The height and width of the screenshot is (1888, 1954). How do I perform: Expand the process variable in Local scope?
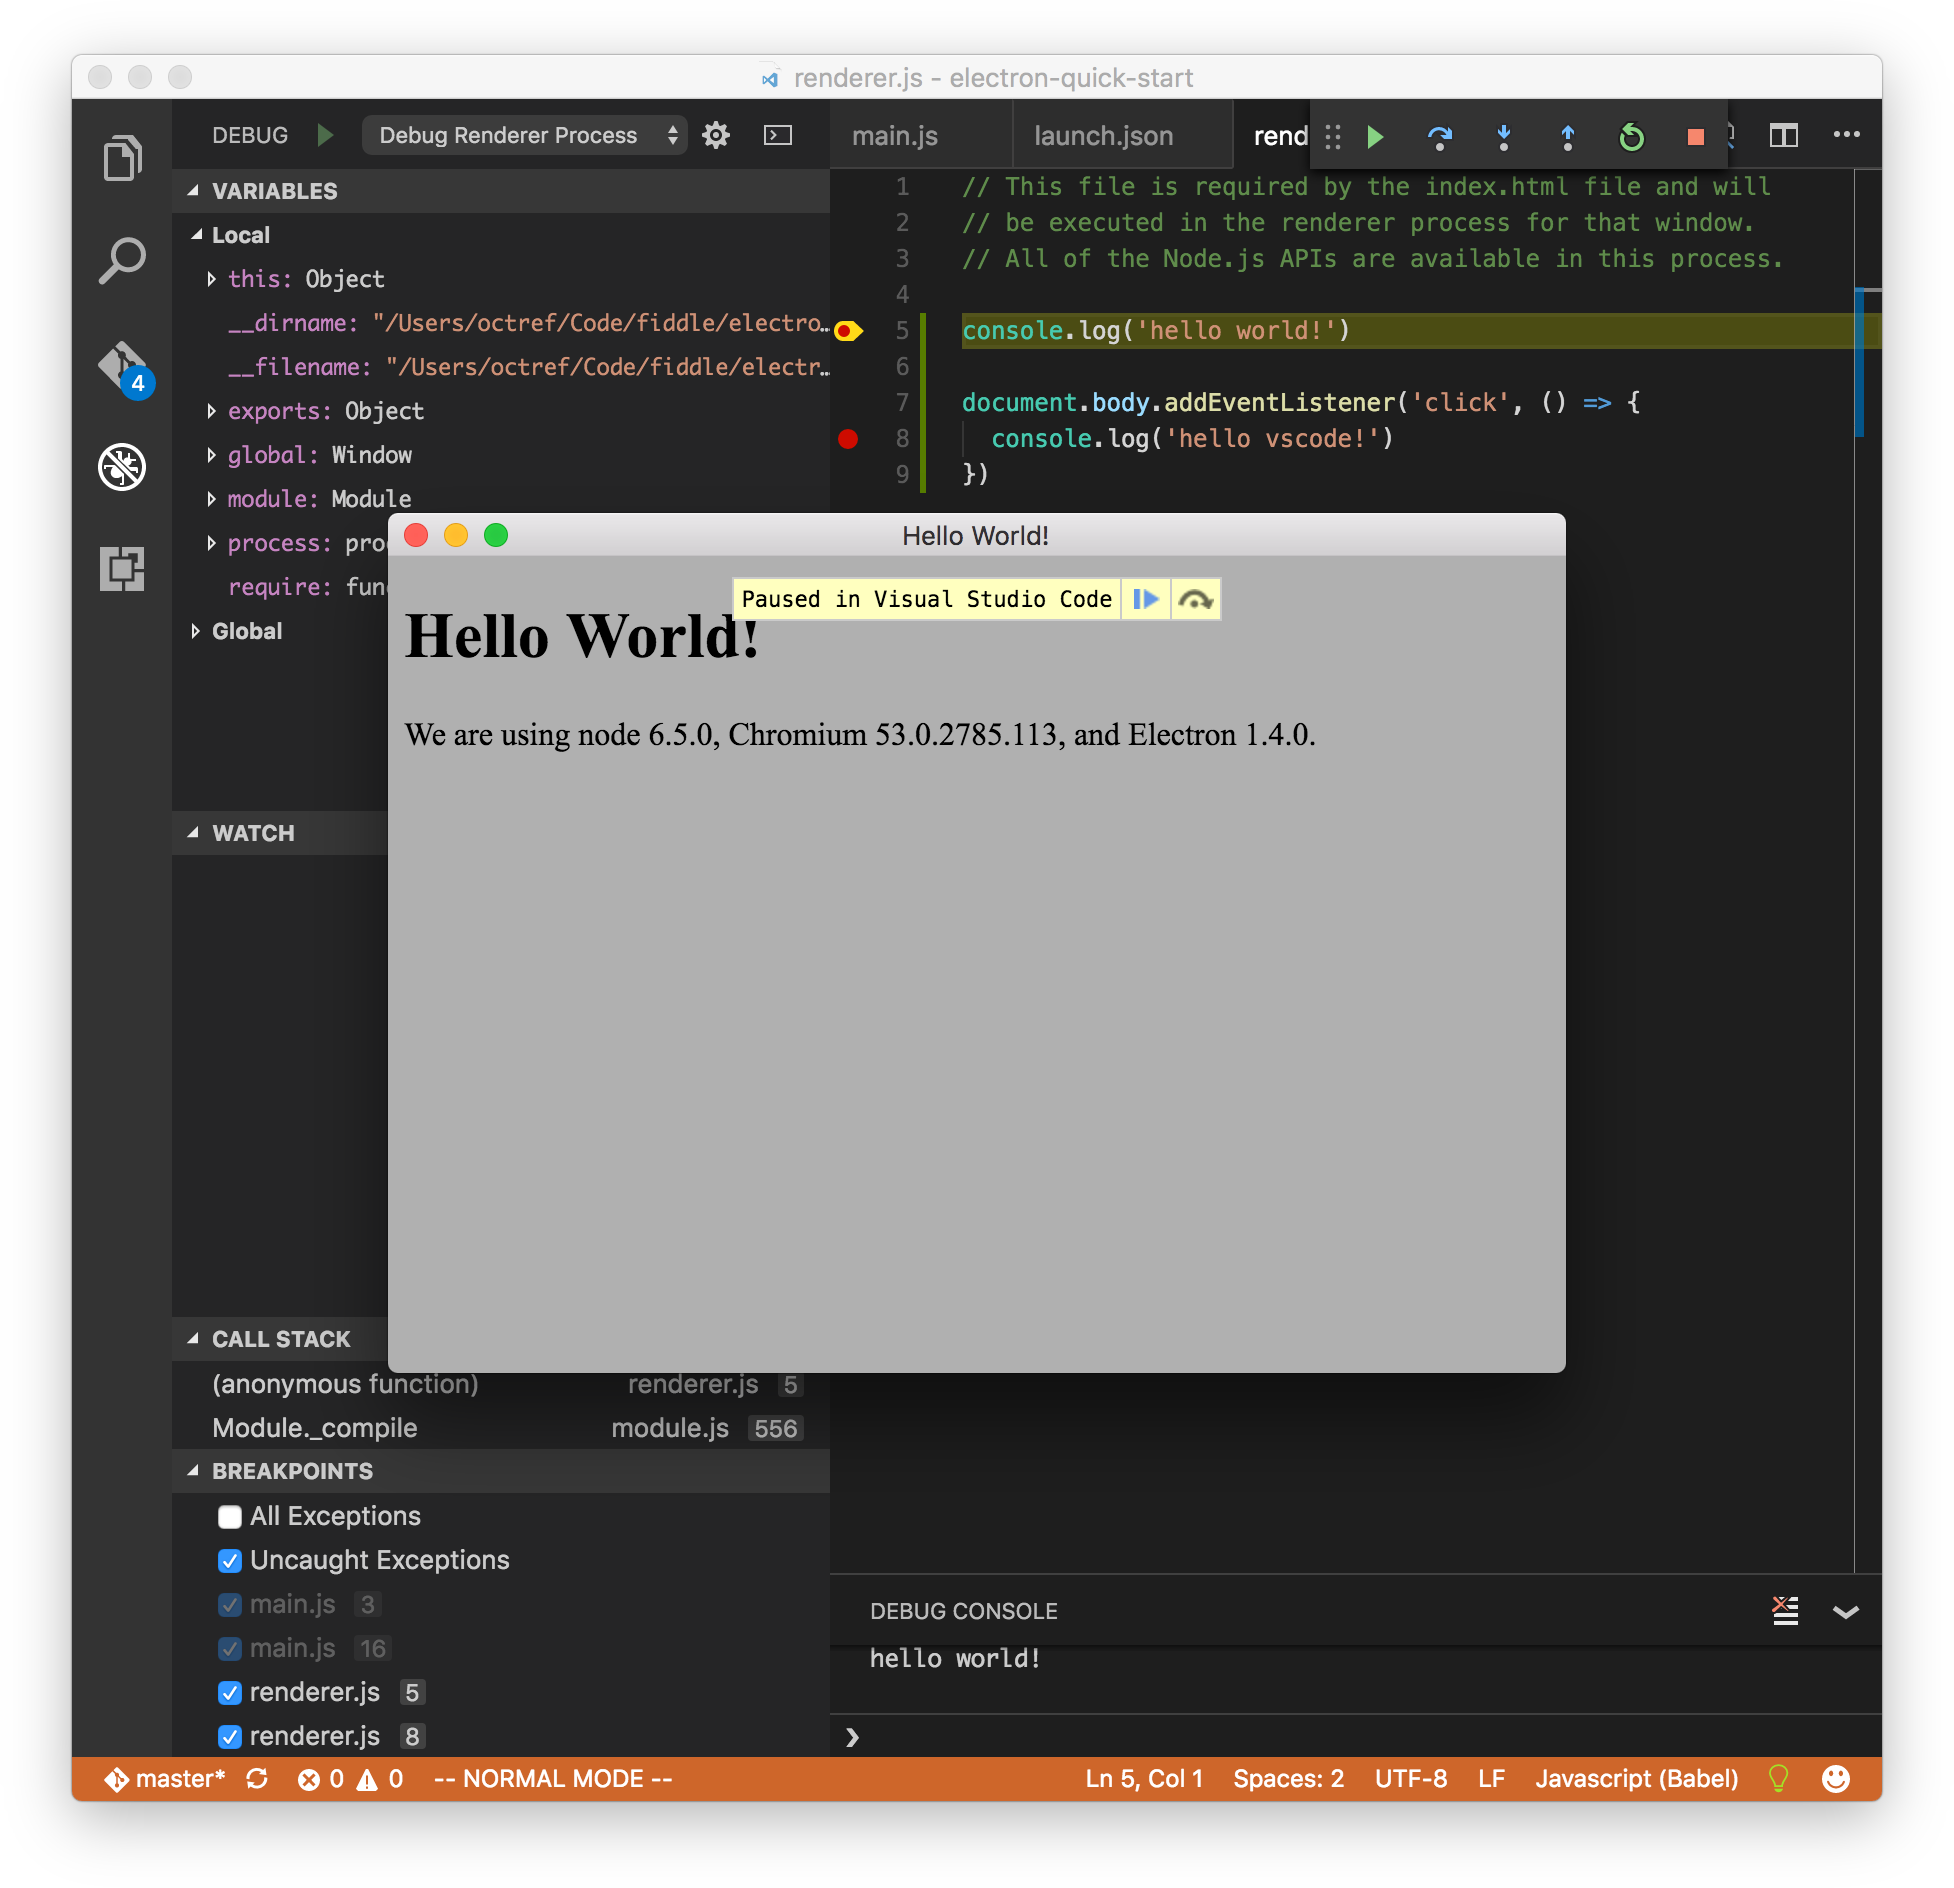coord(212,542)
